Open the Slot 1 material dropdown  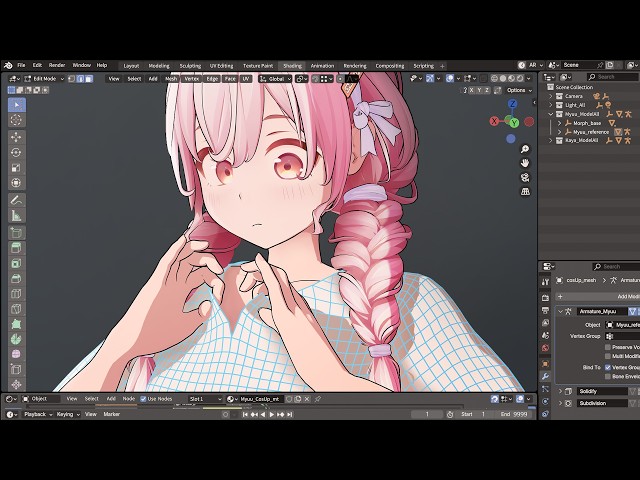click(205, 399)
